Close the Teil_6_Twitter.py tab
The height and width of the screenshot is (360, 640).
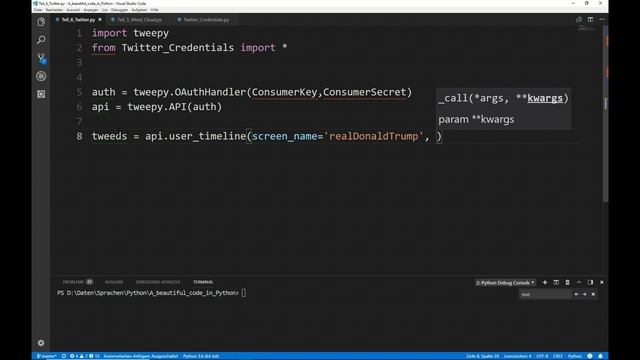(100, 20)
